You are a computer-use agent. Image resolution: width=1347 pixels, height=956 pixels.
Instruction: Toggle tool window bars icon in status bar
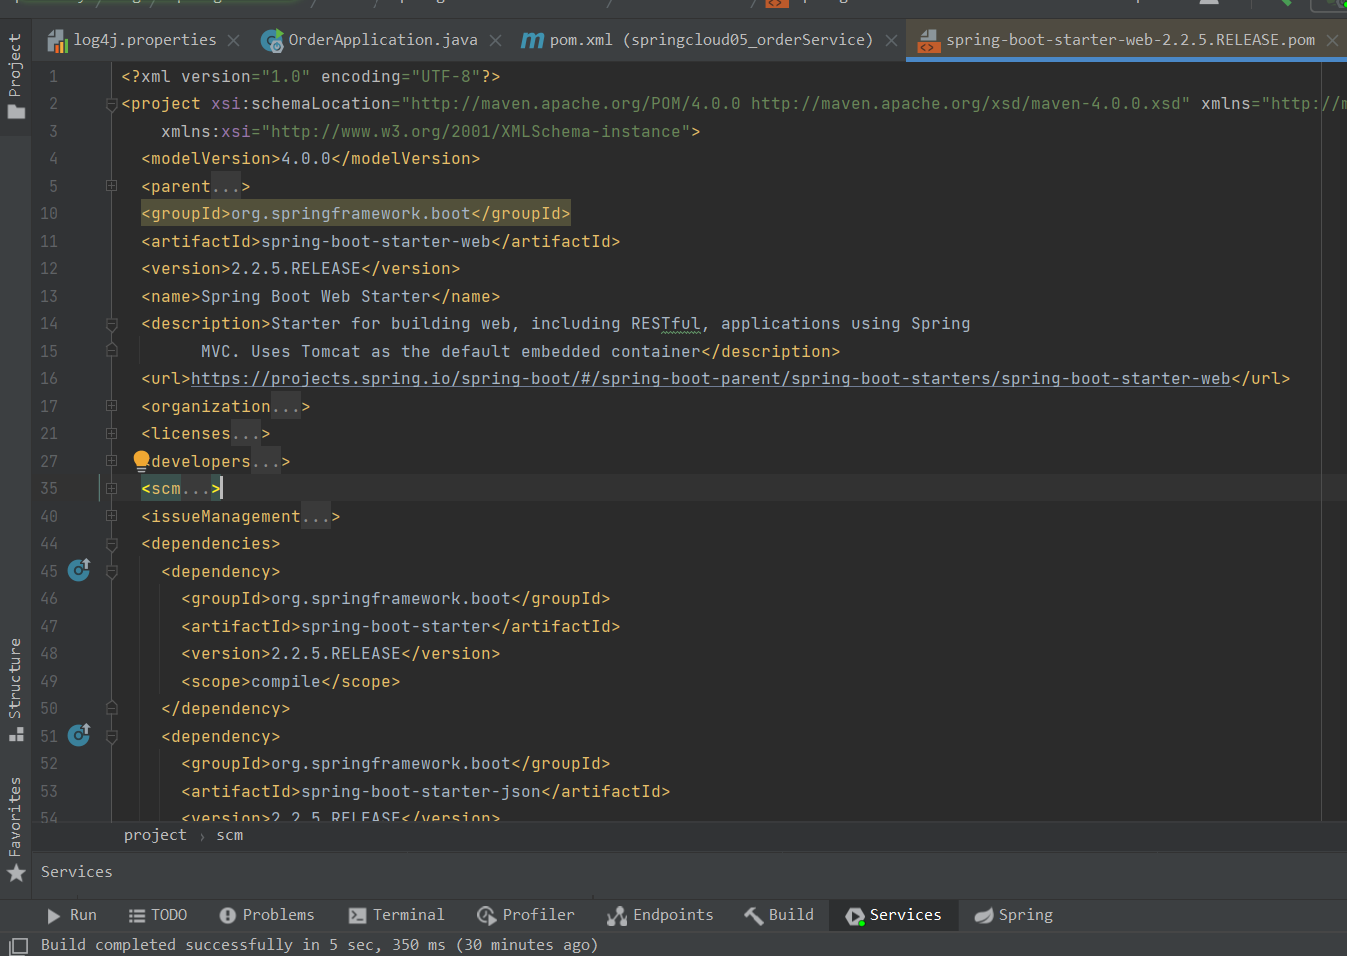(18, 945)
